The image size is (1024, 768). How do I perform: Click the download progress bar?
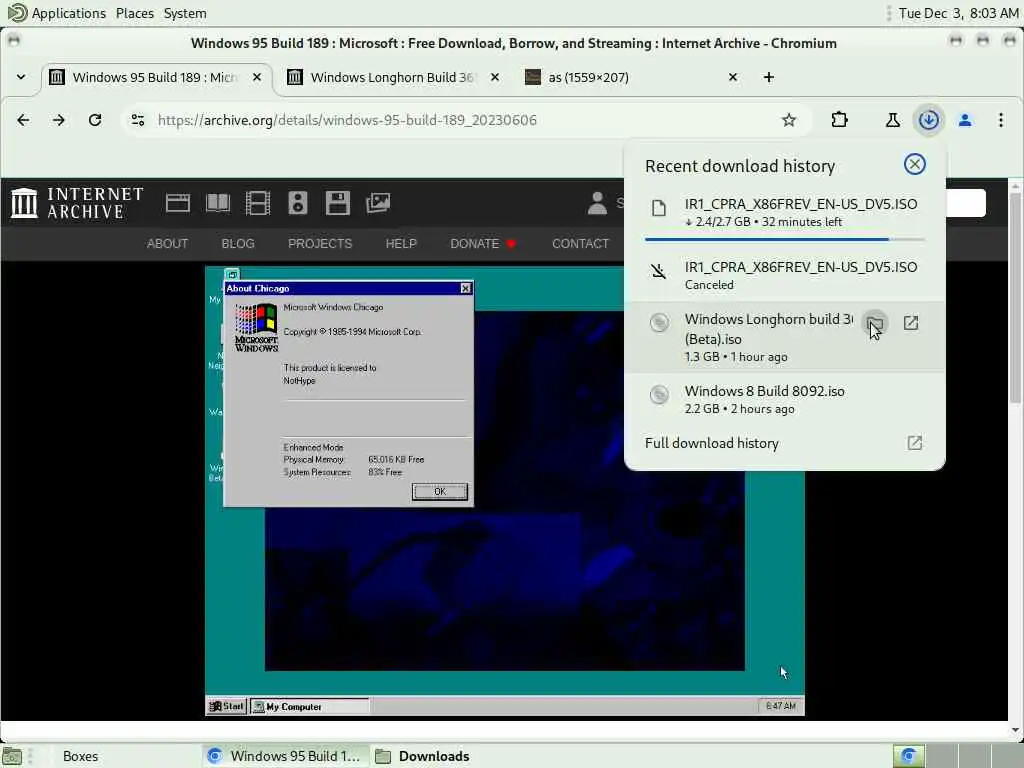tap(784, 240)
